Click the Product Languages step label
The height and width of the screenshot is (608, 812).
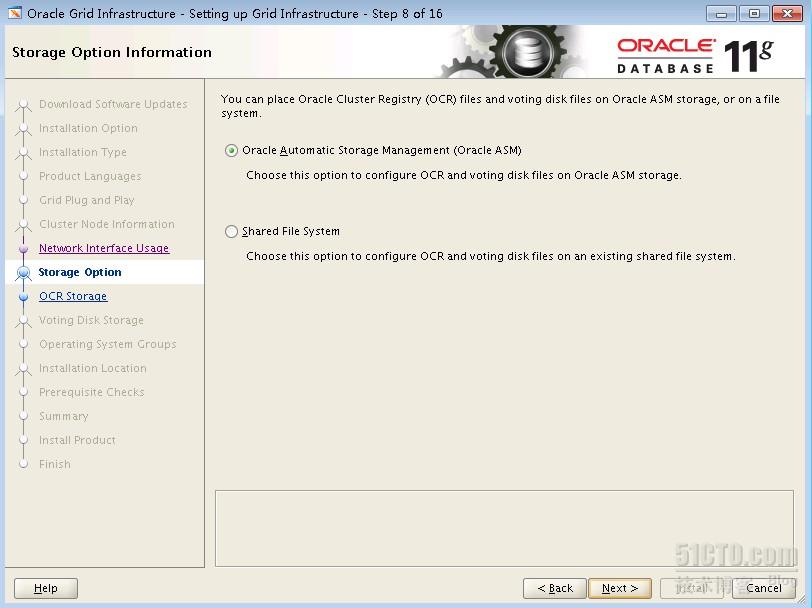click(90, 176)
